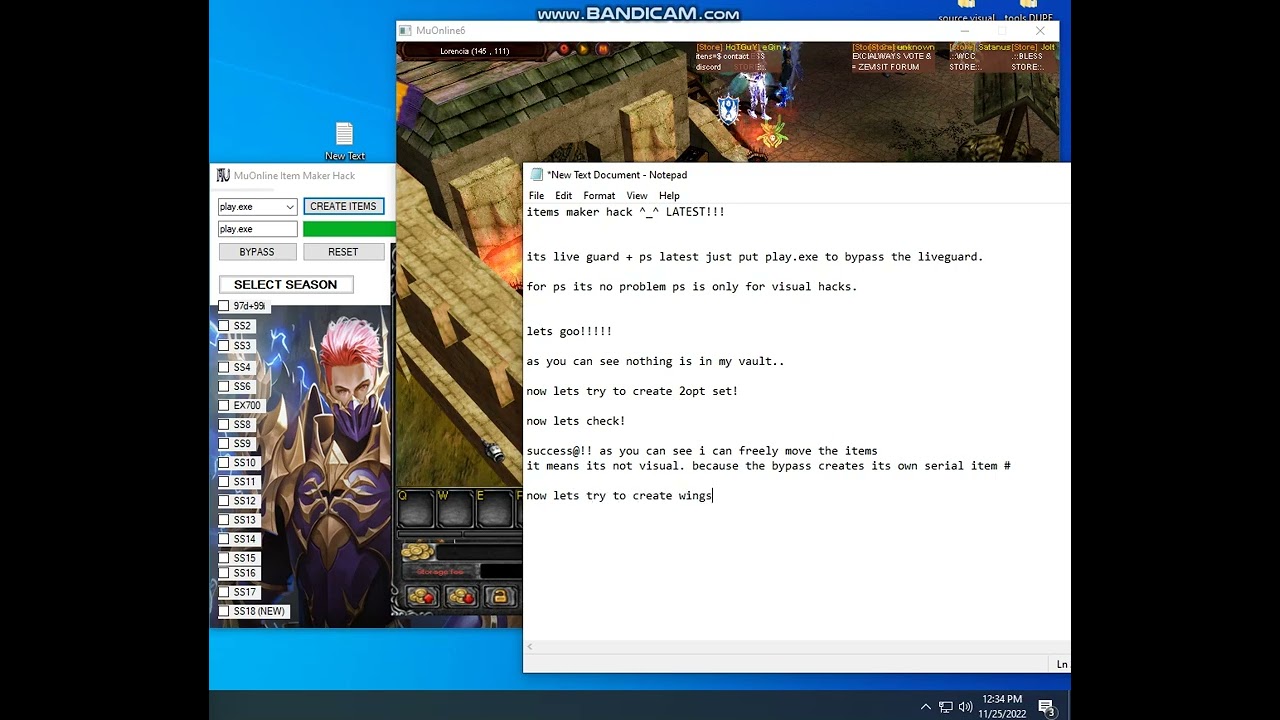
Task: Click the MuOnline6 window title icon
Action: click(x=405, y=31)
